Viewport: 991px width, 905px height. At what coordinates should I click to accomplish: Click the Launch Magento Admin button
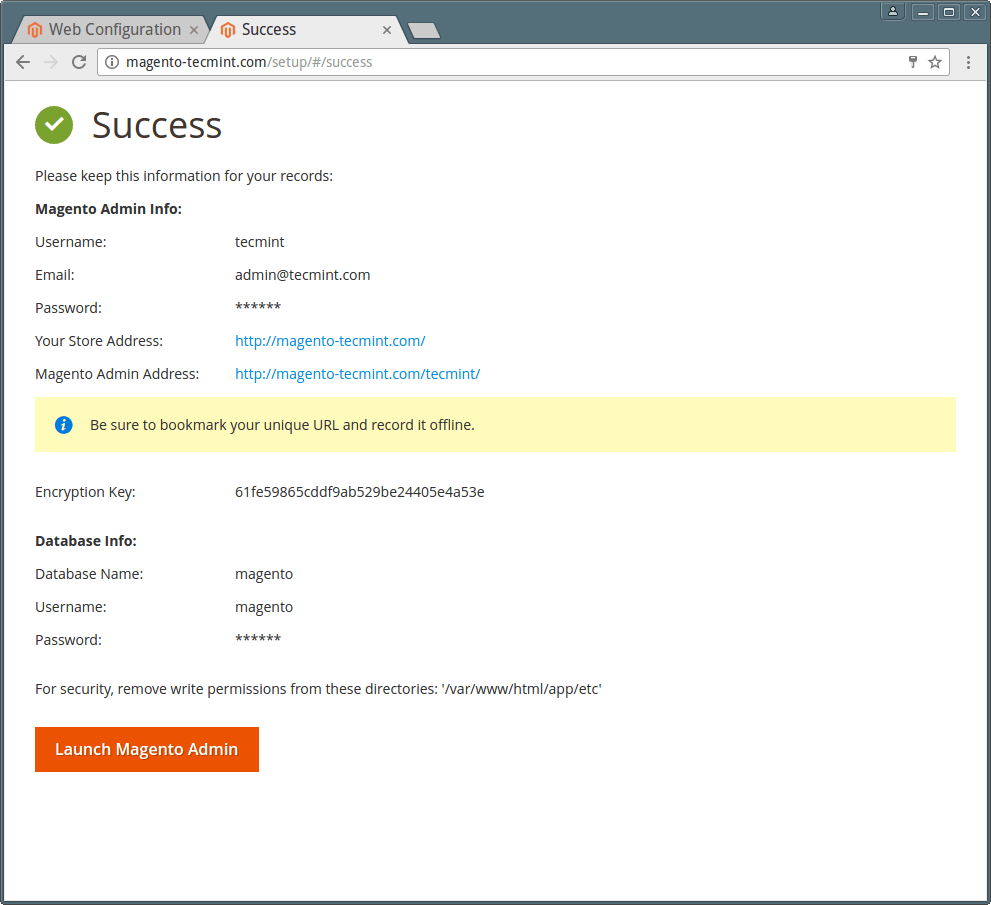pyautogui.click(x=147, y=750)
